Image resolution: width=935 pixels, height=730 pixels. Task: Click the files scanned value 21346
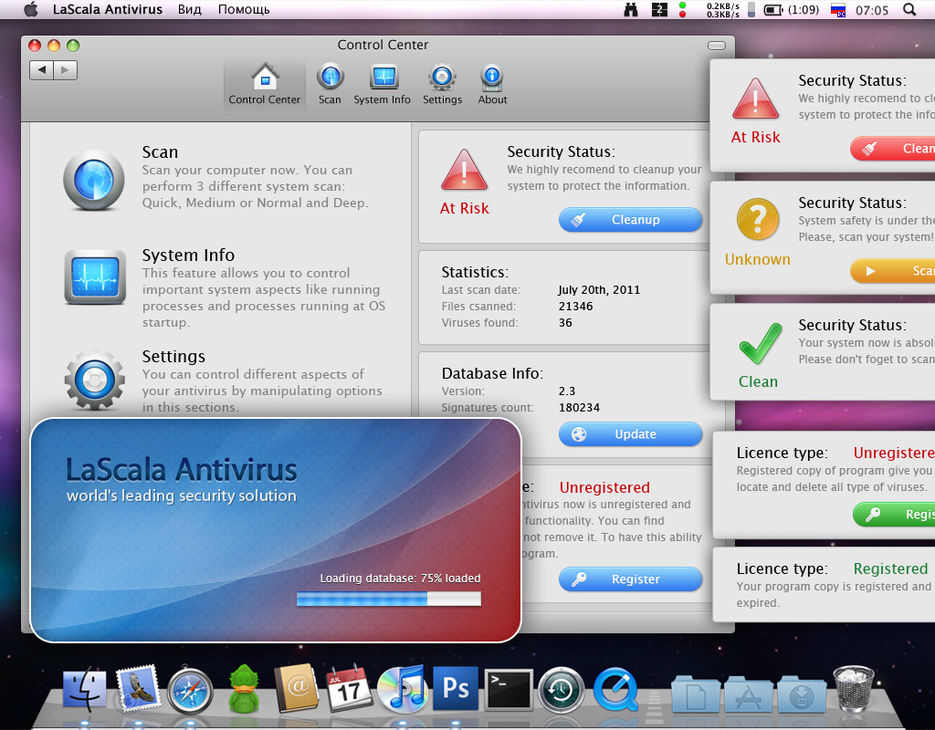[575, 306]
